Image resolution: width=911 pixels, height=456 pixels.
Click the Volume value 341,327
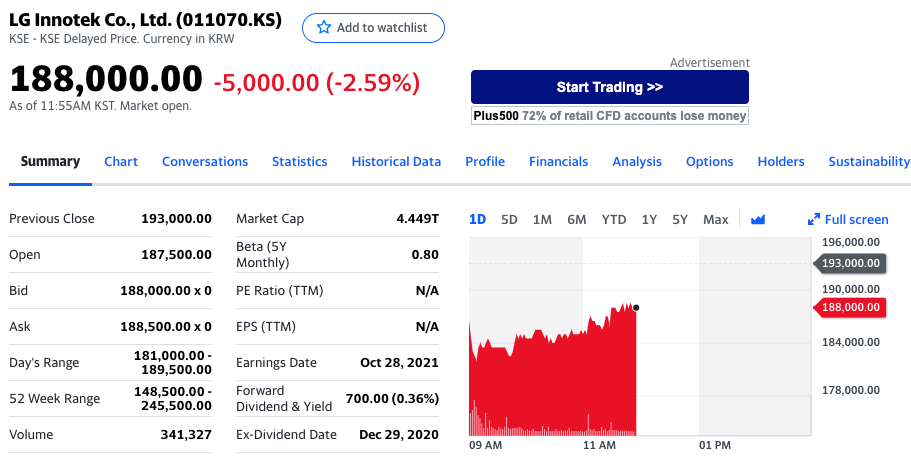186,435
